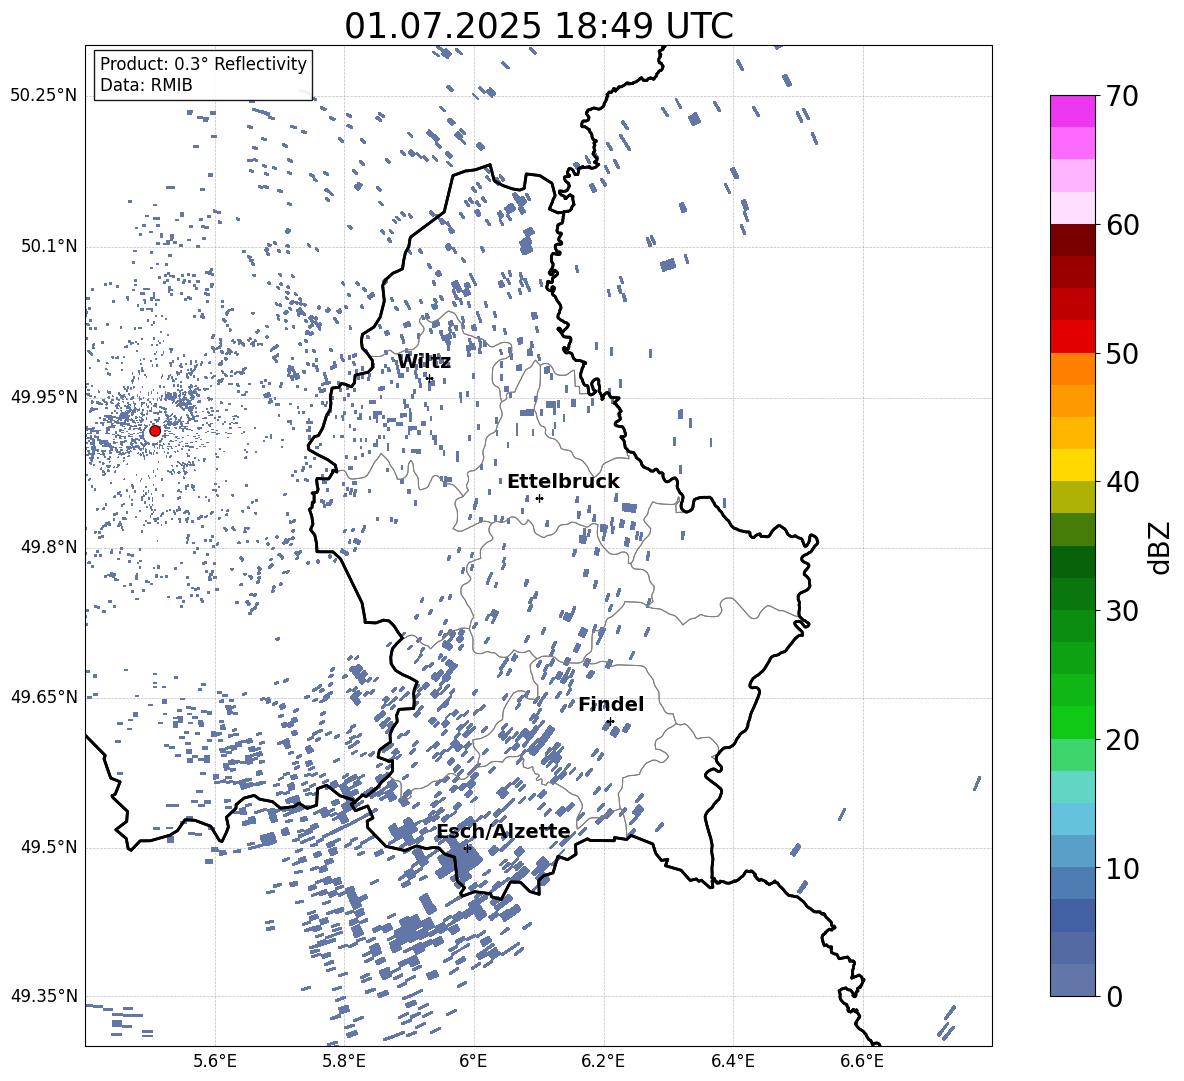Click the Wiltz station cross marker
Viewport: 1184px width, 1081px height.
[430, 378]
